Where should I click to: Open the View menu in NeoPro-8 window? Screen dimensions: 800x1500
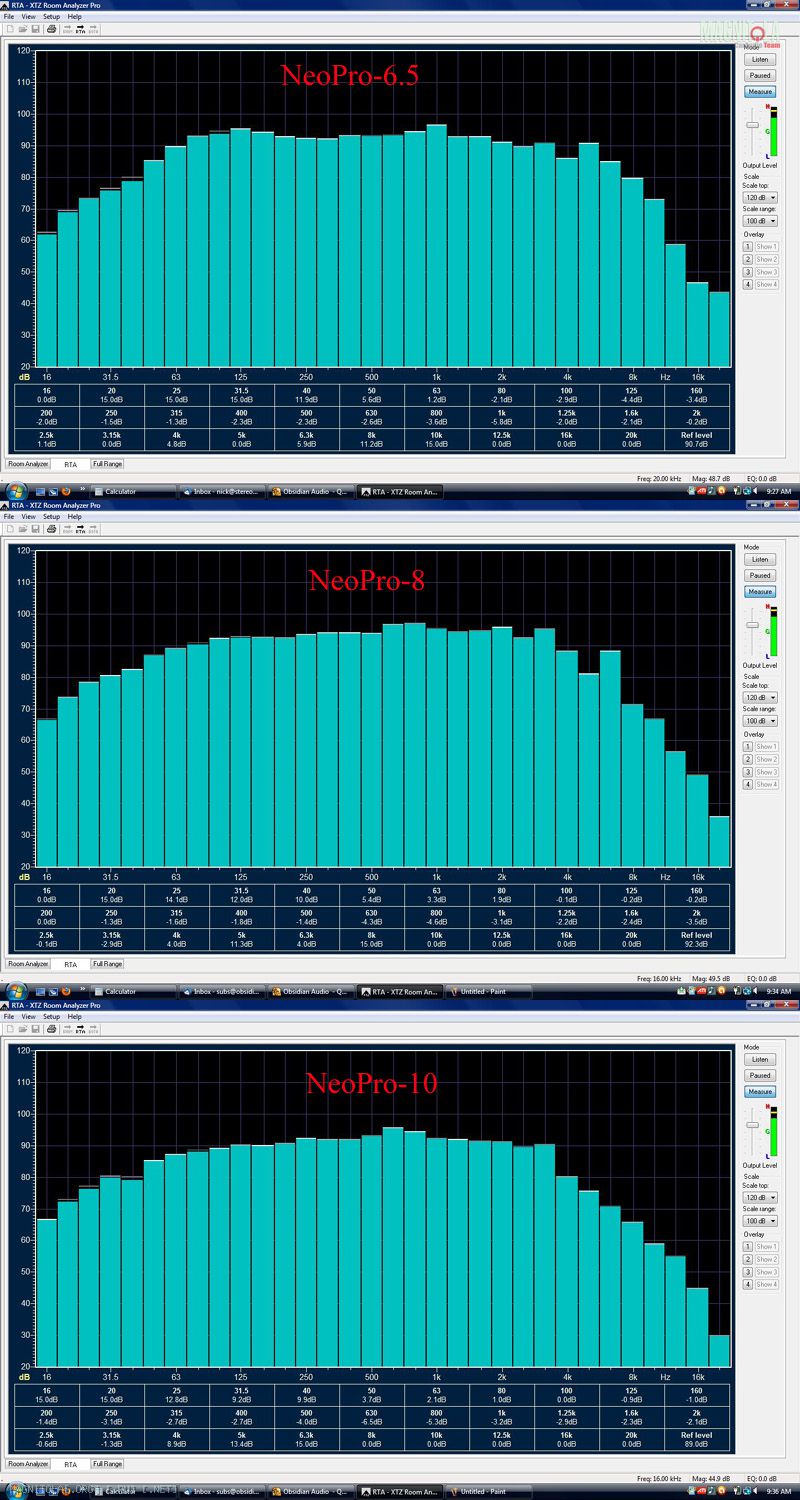[x=28, y=517]
